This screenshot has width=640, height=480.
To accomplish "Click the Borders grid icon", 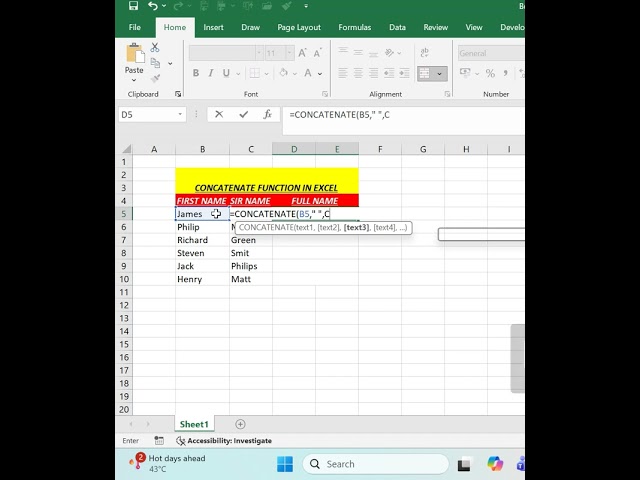I will [255, 73].
